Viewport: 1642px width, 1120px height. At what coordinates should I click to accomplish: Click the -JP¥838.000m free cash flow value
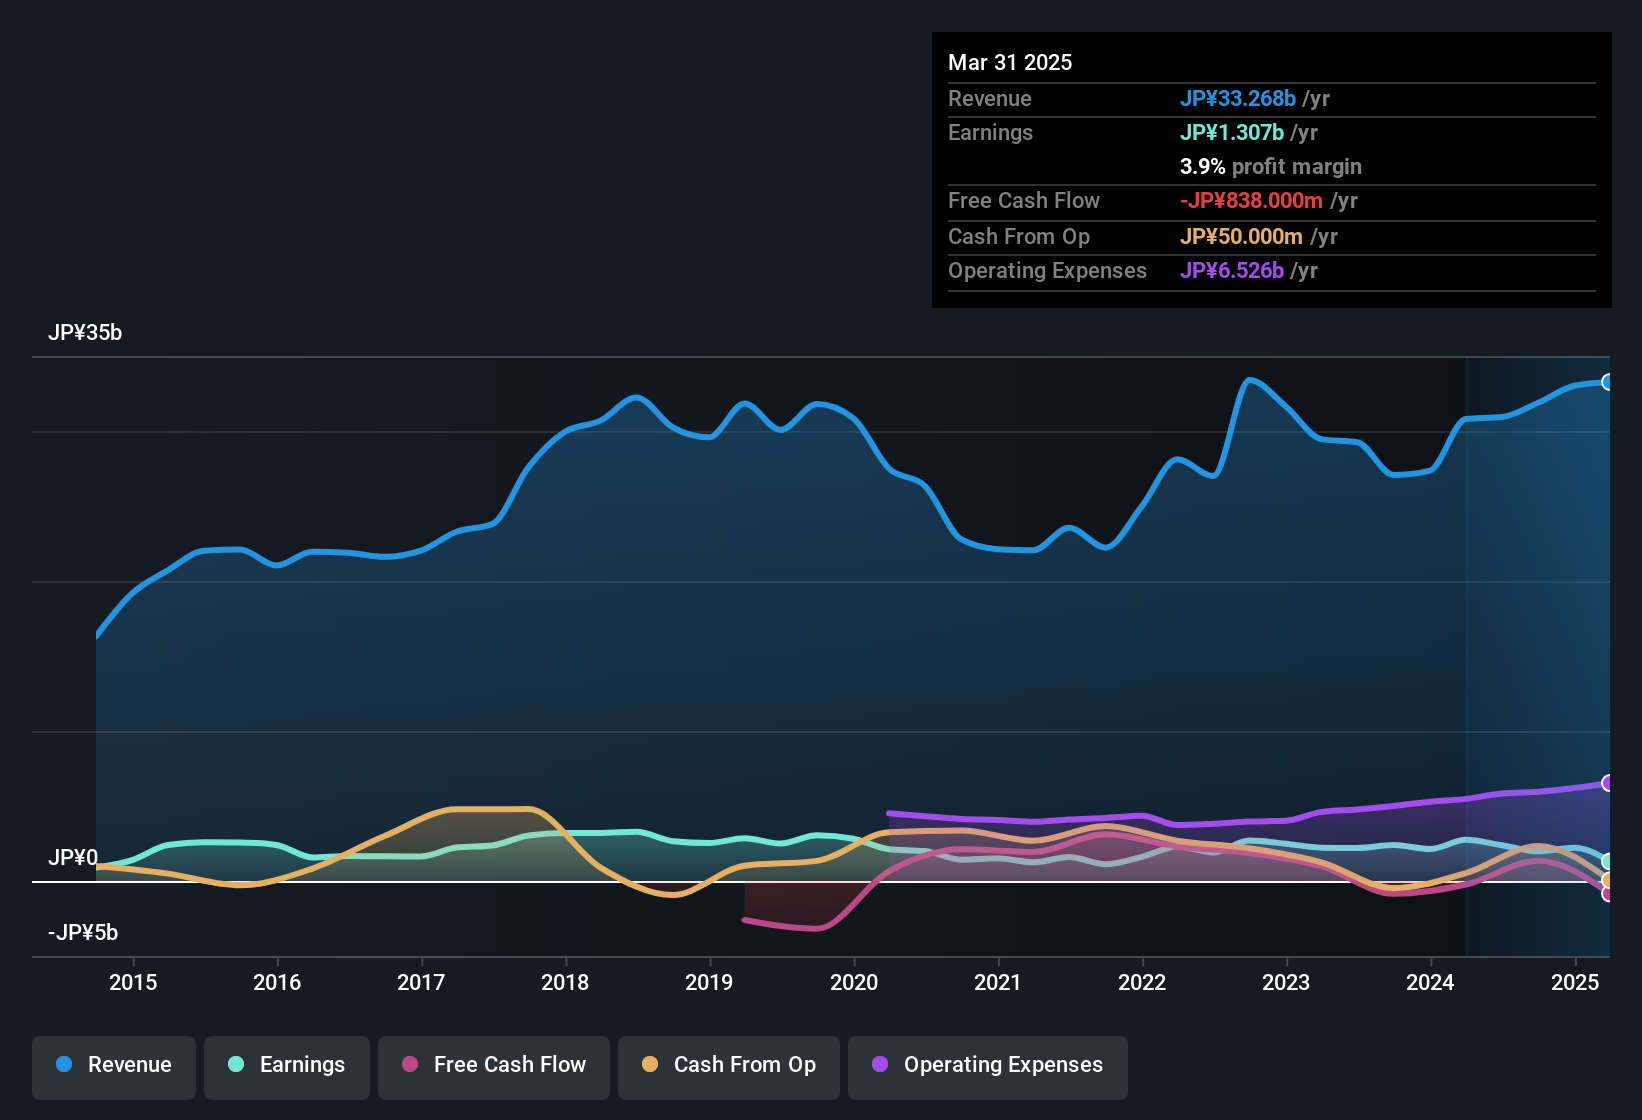click(1251, 201)
